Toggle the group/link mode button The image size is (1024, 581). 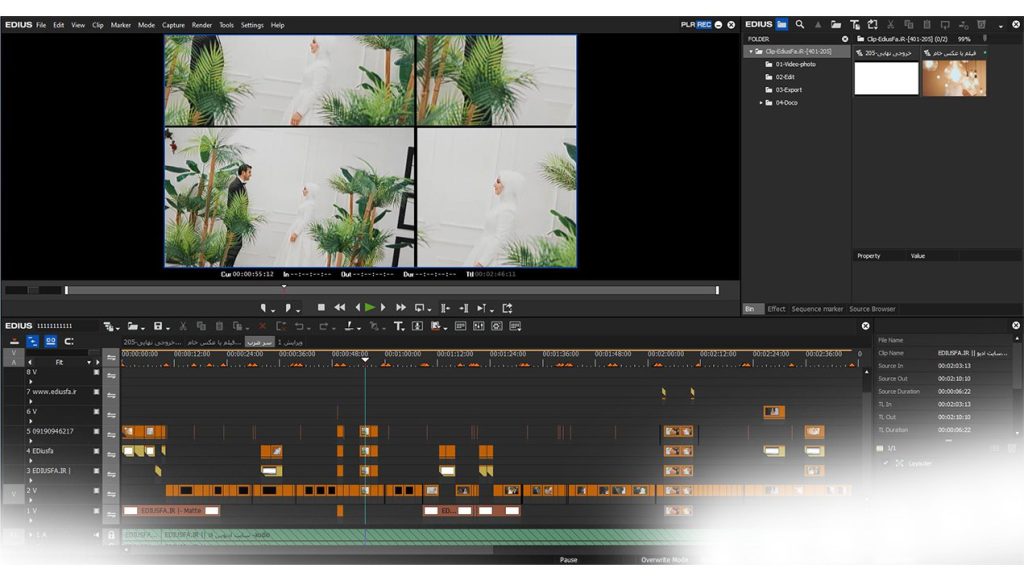click(x=50, y=341)
